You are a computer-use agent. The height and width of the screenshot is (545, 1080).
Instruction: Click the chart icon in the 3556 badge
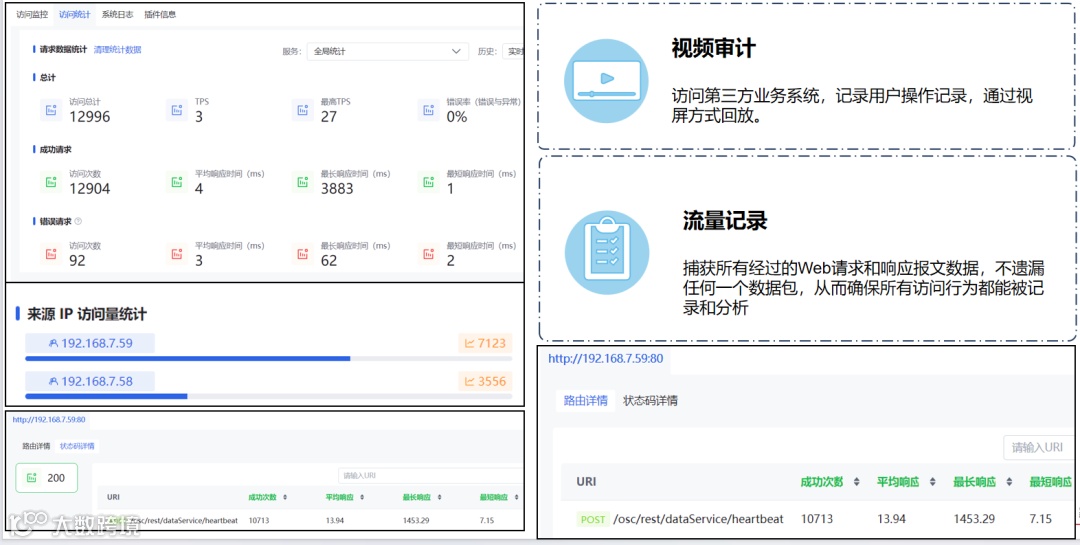click(x=470, y=382)
